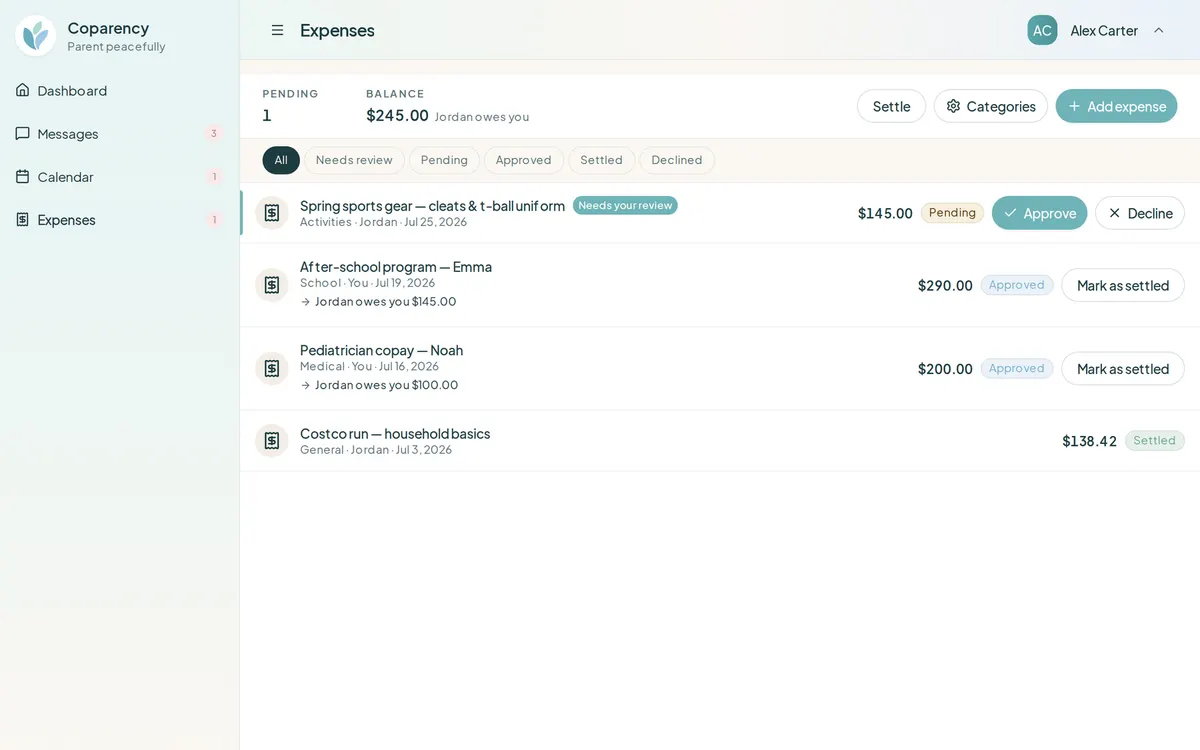Click the Coparency leaf logo
The image size is (1200, 750).
tap(36, 36)
